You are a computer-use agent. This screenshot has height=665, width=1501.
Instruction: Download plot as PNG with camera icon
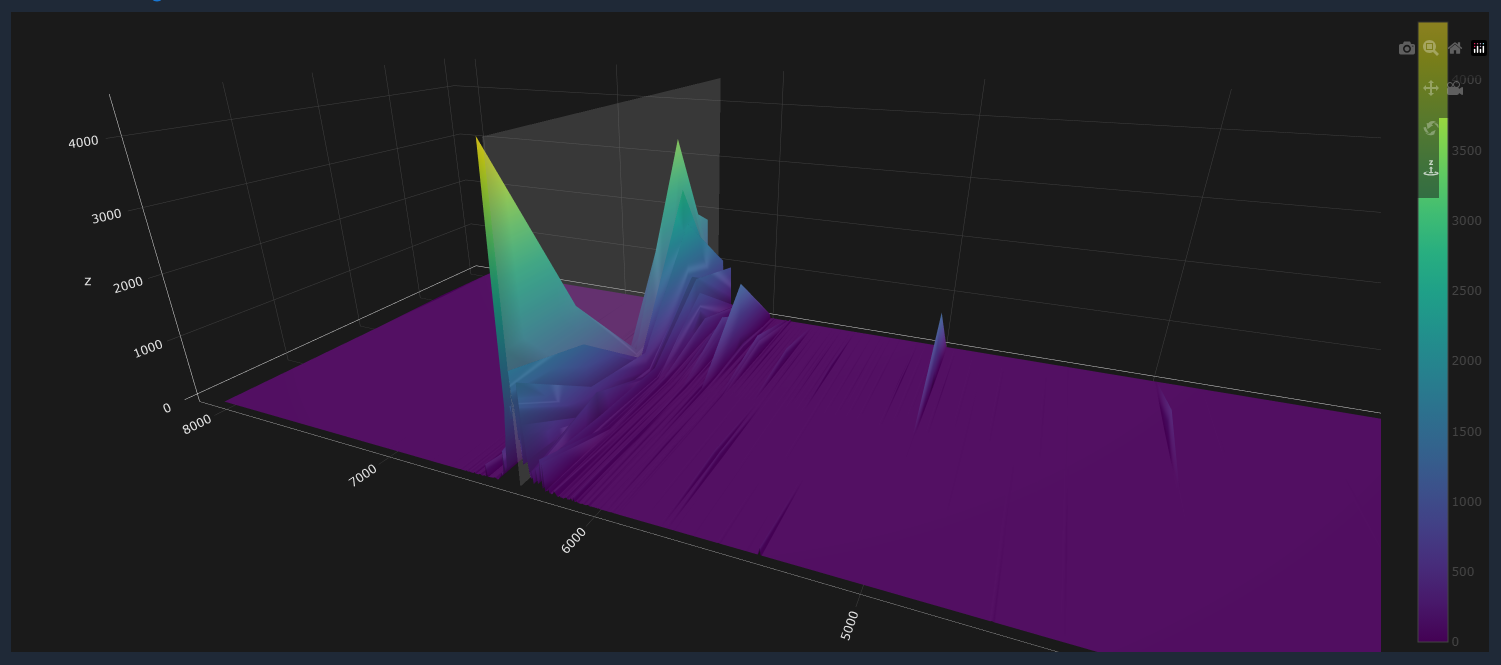pyautogui.click(x=1407, y=48)
